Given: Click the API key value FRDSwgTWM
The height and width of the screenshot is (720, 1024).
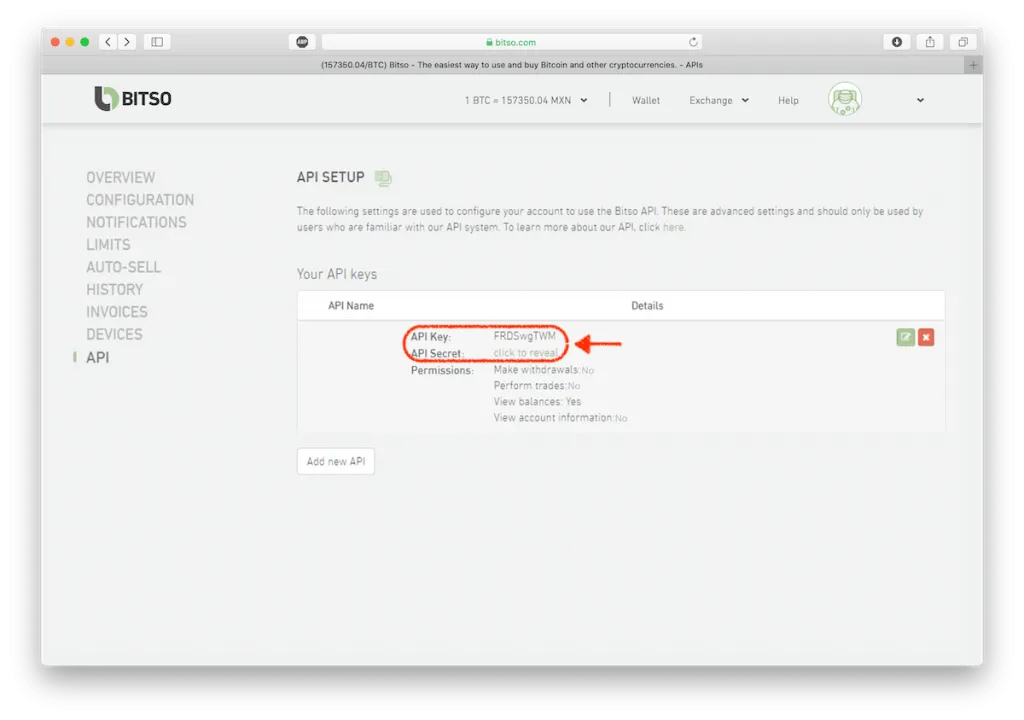Looking at the screenshot, I should (x=524, y=336).
